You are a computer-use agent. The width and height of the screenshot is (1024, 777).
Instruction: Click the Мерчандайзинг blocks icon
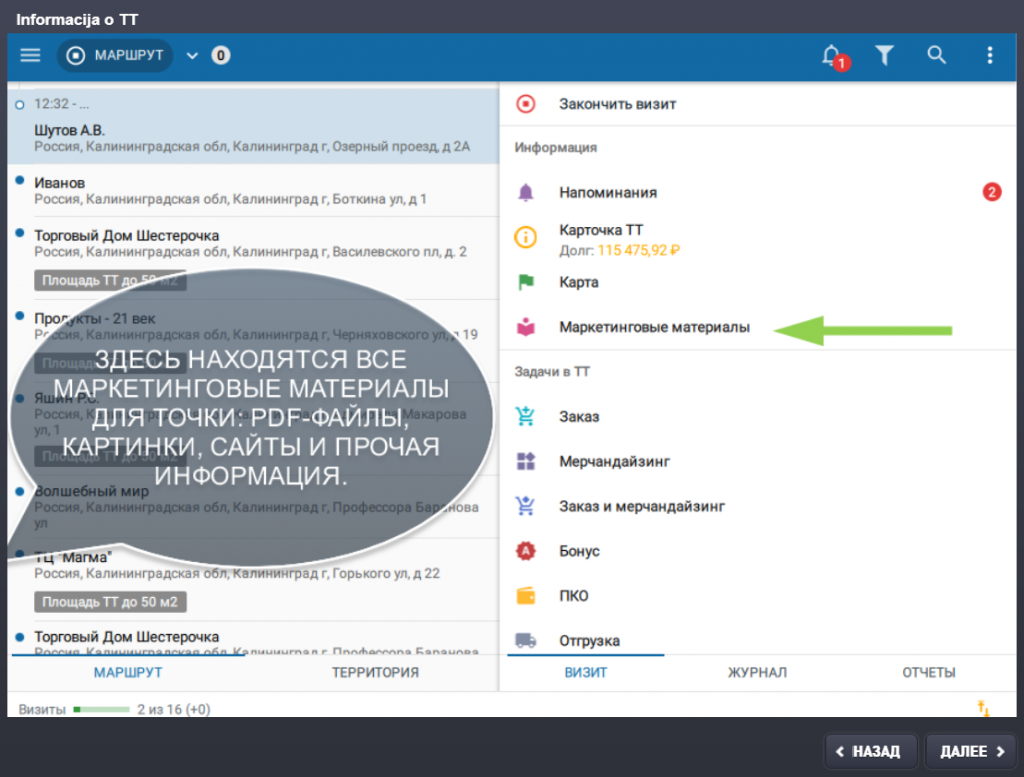click(526, 461)
